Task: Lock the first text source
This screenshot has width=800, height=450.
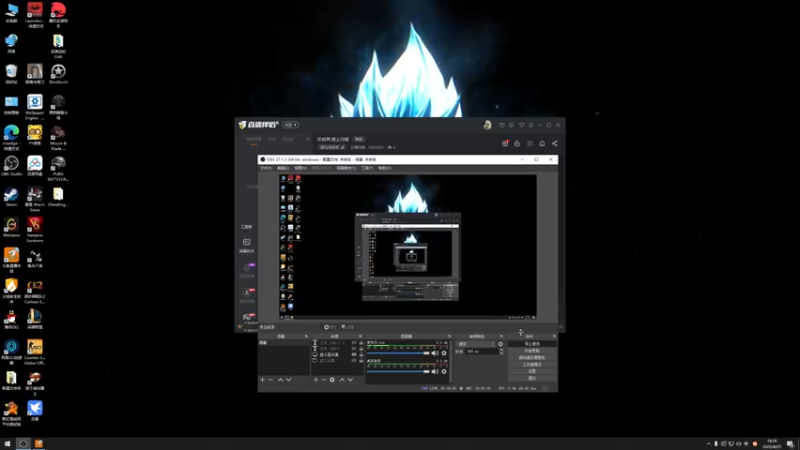Action: 361,343
